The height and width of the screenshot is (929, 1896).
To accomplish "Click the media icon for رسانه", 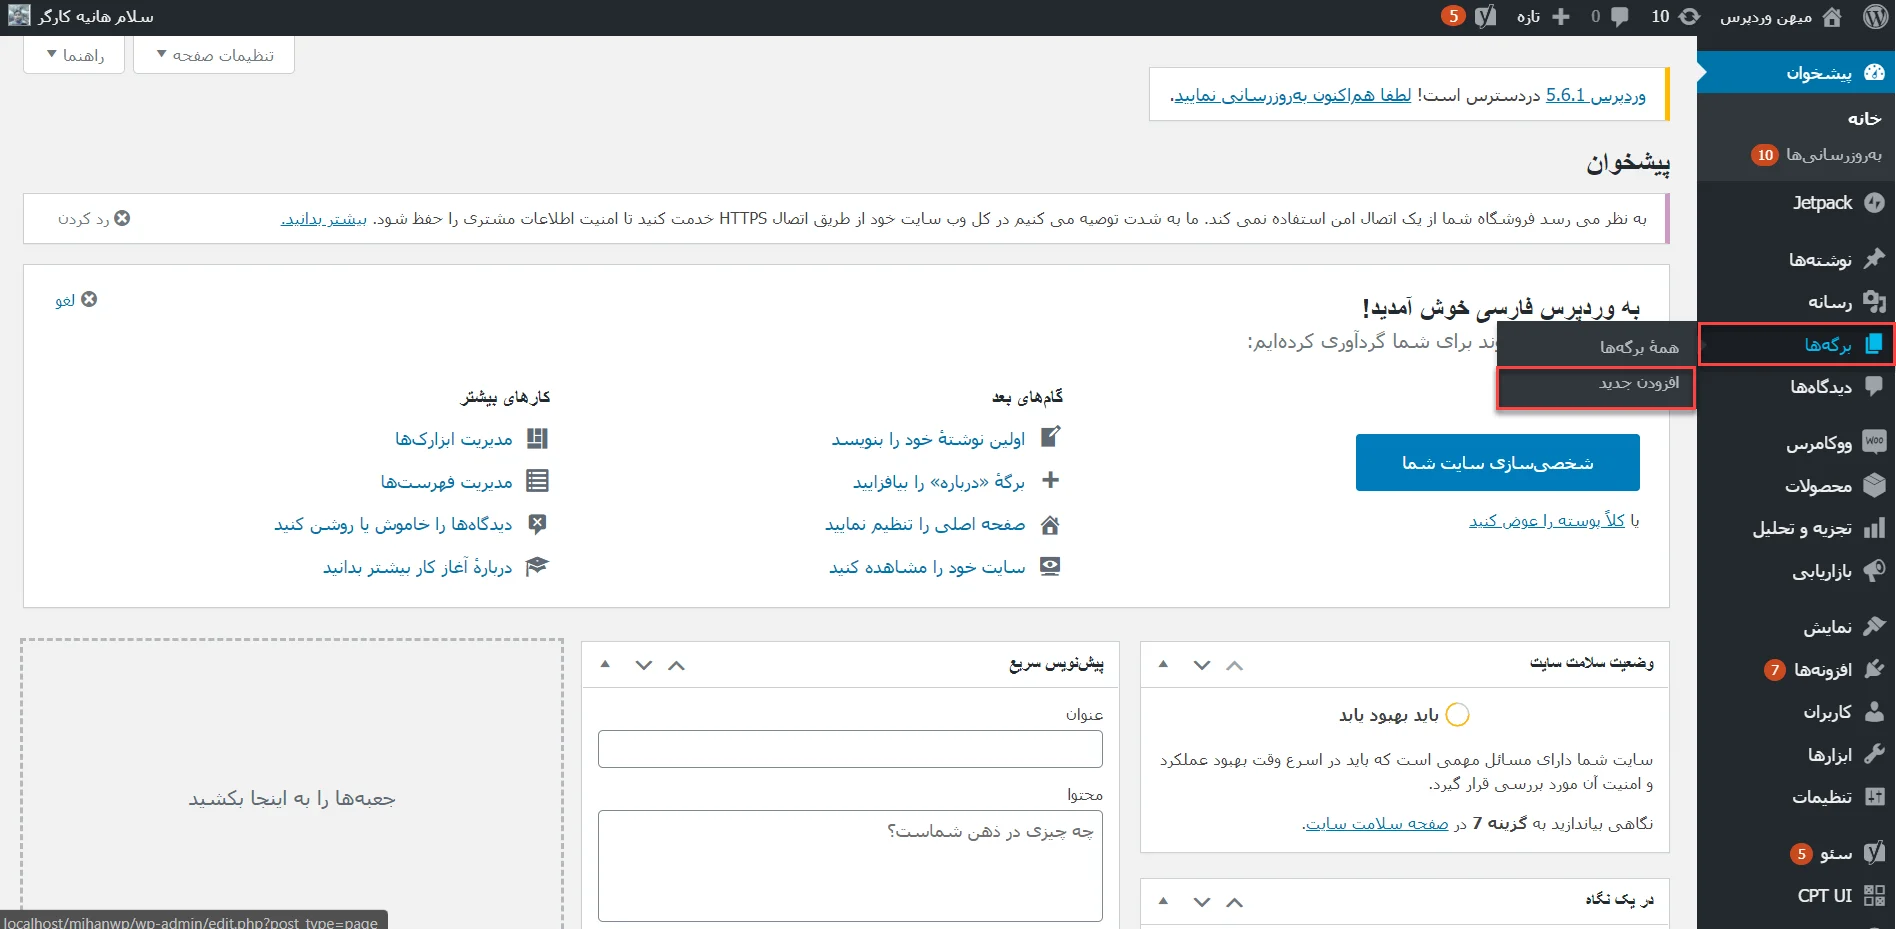I will 1875,302.
